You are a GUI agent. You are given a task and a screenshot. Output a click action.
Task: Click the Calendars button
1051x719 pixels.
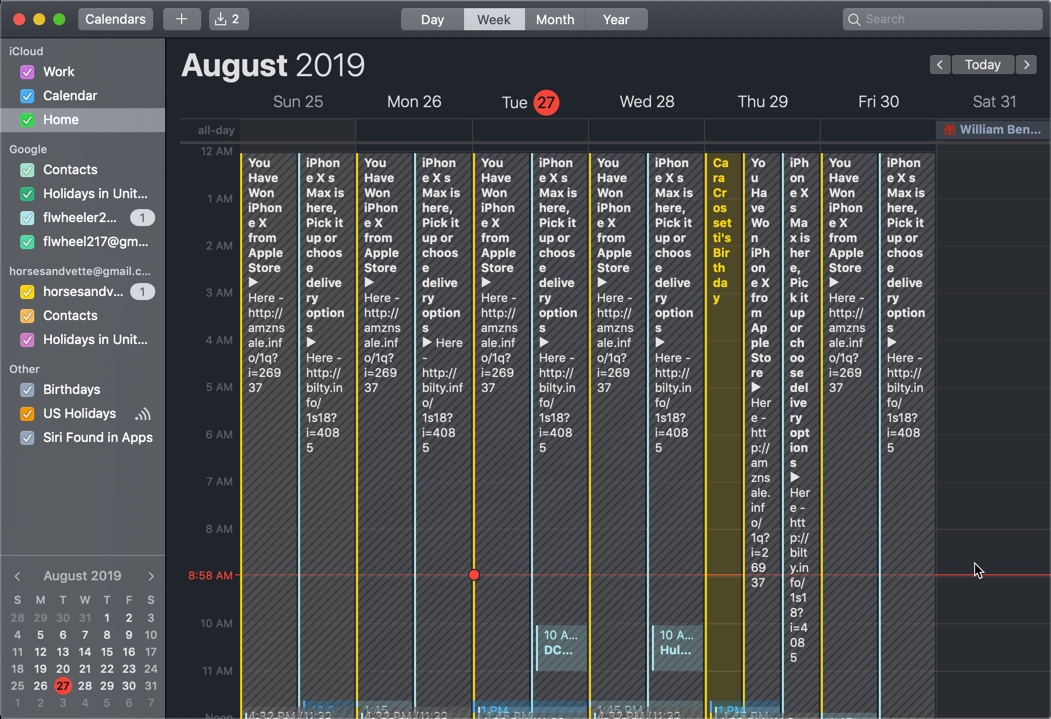(115, 19)
